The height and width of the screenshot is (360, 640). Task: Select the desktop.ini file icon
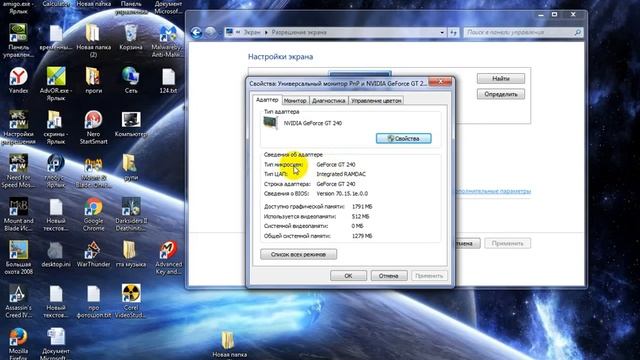56,254
